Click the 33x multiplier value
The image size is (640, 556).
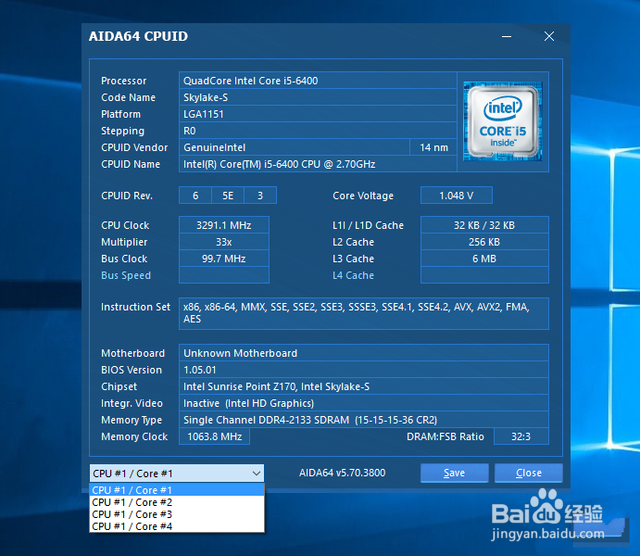(224, 242)
